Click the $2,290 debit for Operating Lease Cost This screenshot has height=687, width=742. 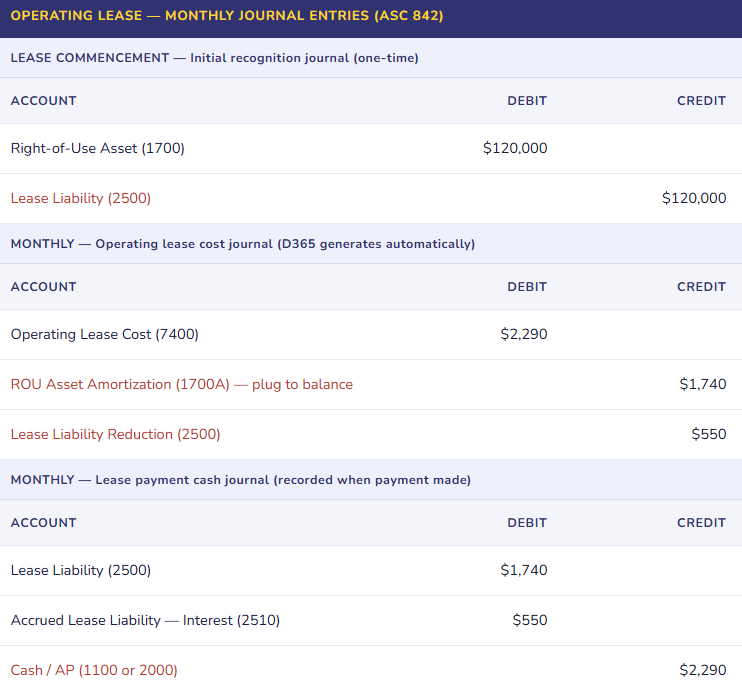pyautogui.click(x=524, y=334)
